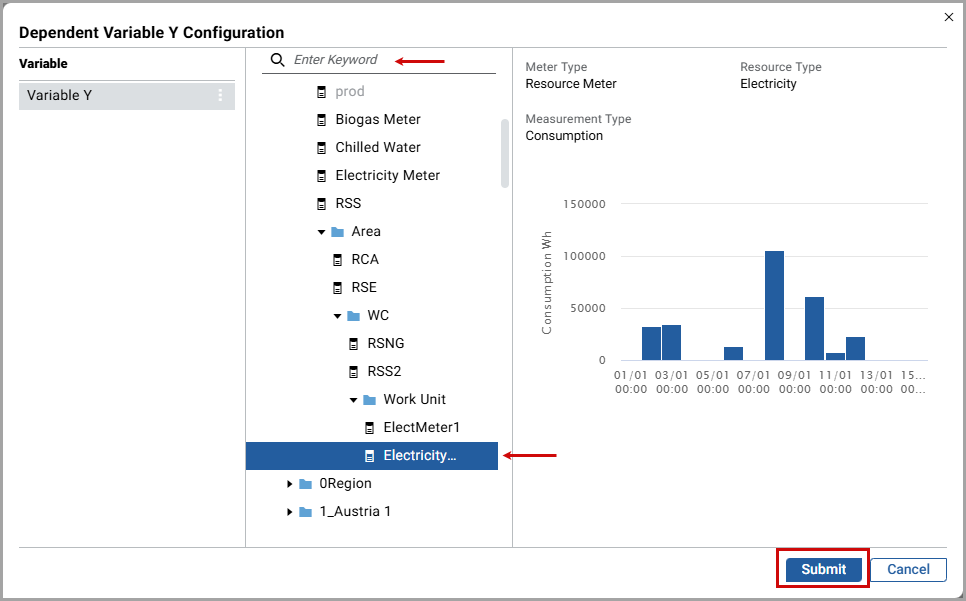Collapse the WC folder arrow
The image size is (966, 601).
click(337, 316)
